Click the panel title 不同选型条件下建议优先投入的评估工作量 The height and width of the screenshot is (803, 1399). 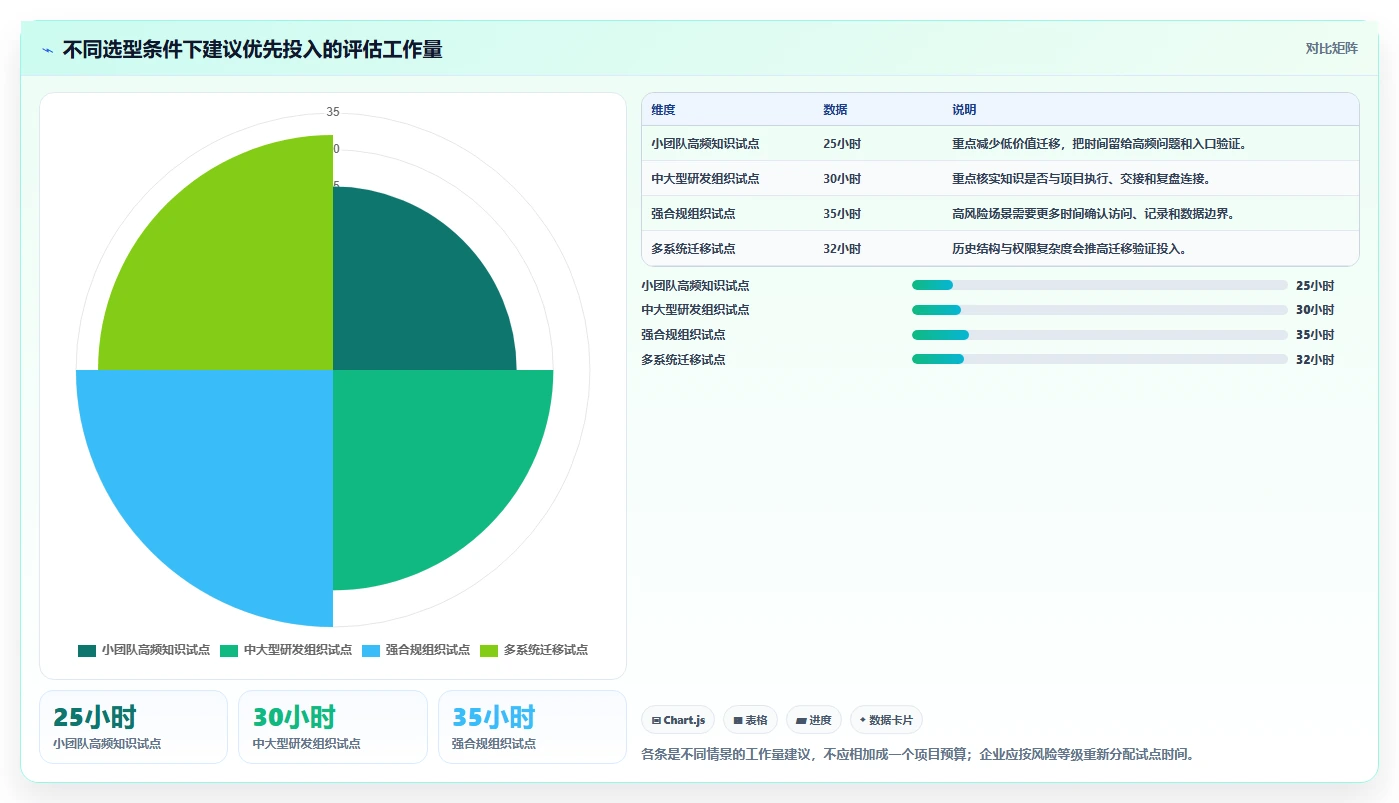[x=252, y=50]
